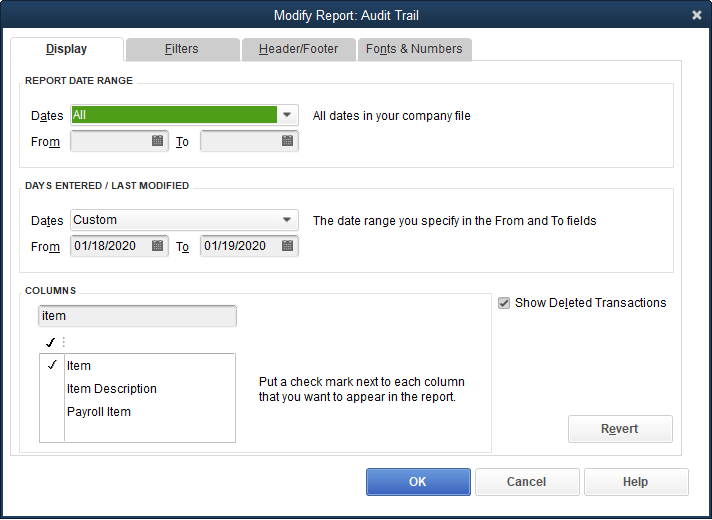
Task: Open calendar for Report Date Range From field
Action: tap(157, 141)
